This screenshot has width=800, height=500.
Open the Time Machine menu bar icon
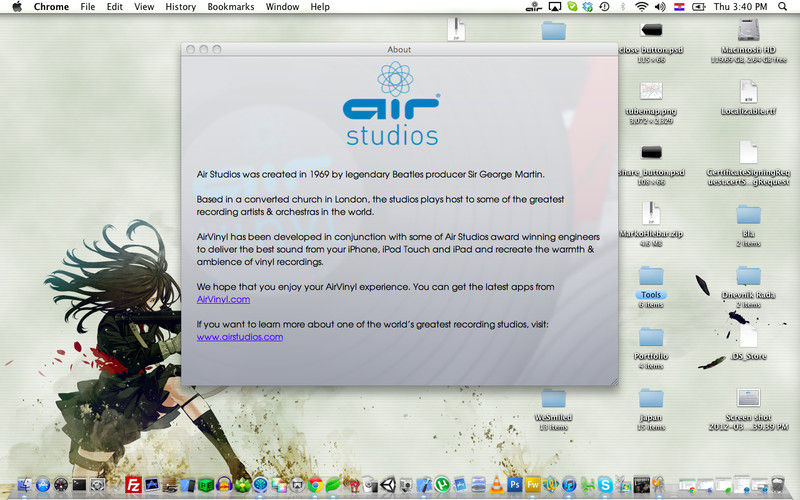[x=605, y=7]
